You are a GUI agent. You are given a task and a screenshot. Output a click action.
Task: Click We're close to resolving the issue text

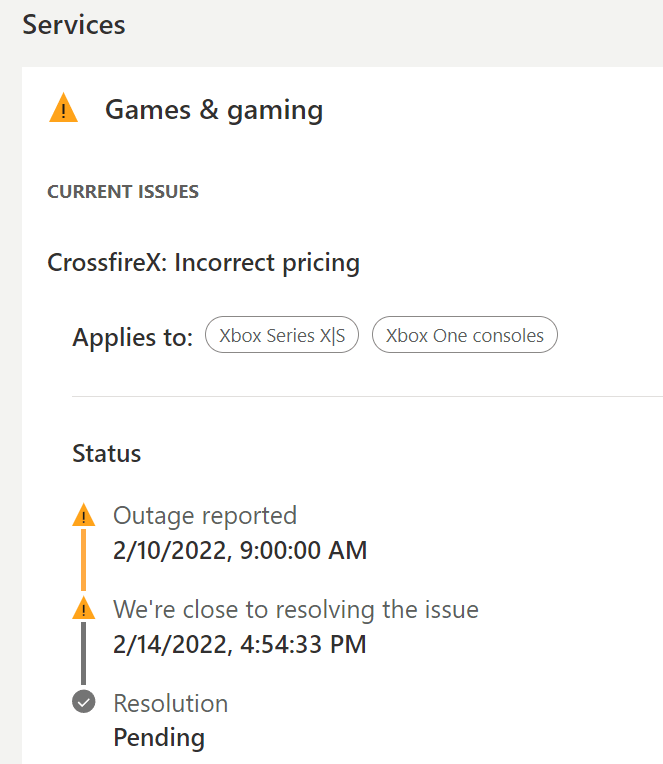coord(296,609)
